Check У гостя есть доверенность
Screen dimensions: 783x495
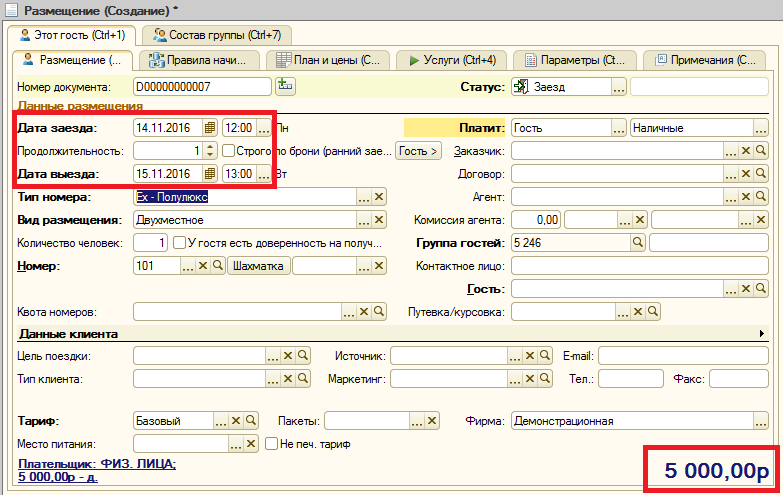(x=179, y=243)
